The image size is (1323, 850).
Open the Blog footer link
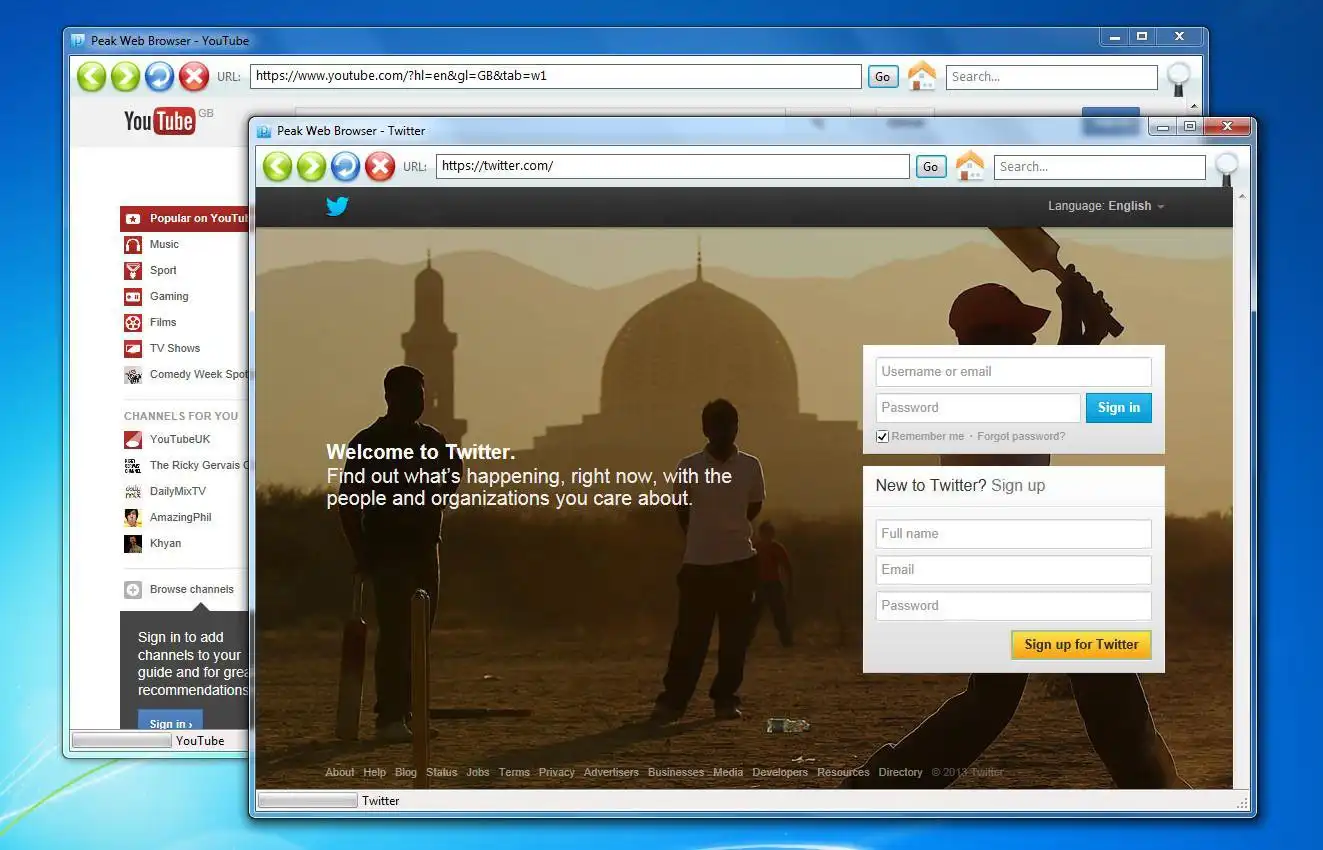point(406,772)
